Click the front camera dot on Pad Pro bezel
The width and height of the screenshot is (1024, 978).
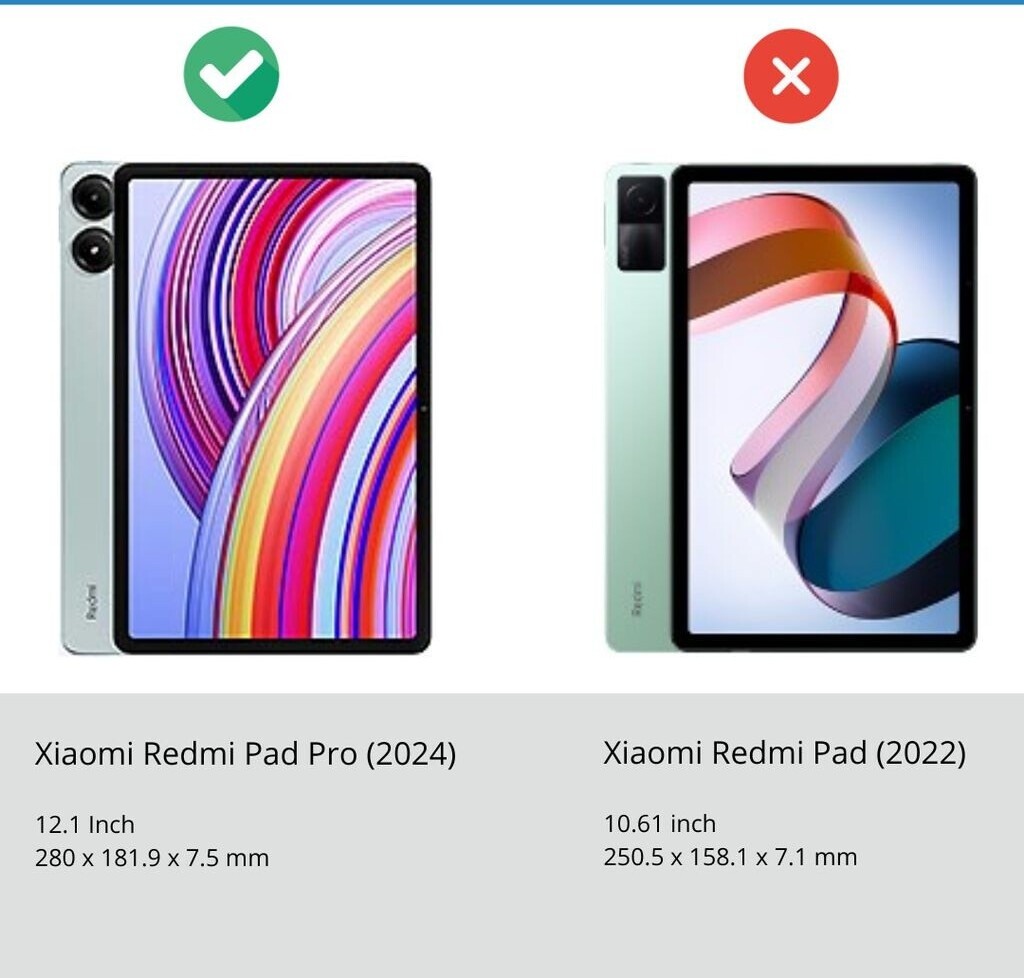point(423,409)
